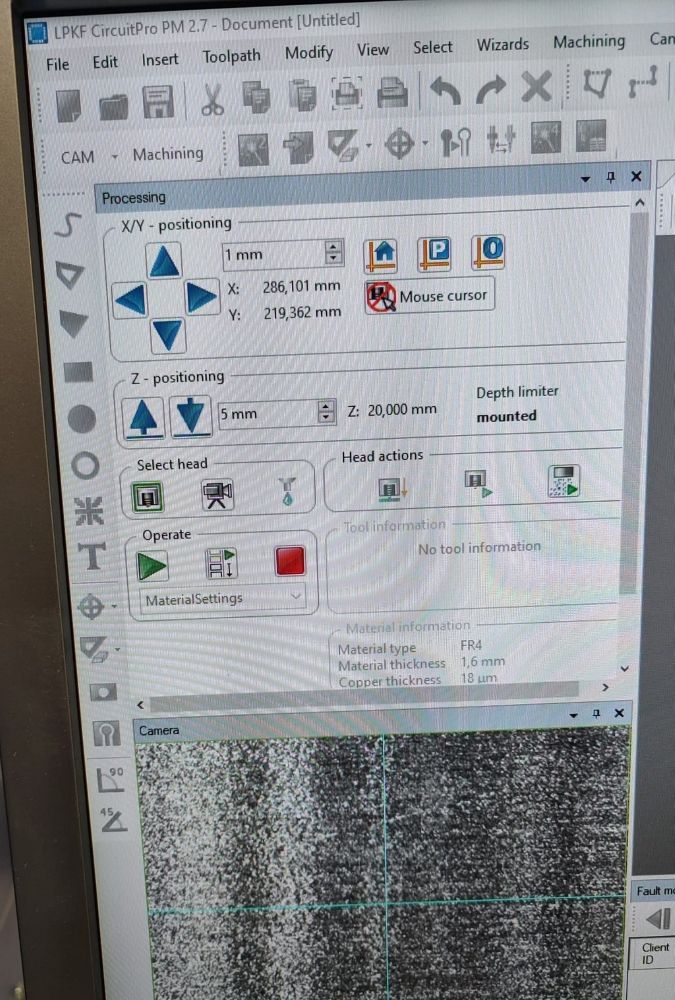Move head up with the Y+ arrow
Screen dimensions: 675x1000
click(164, 261)
